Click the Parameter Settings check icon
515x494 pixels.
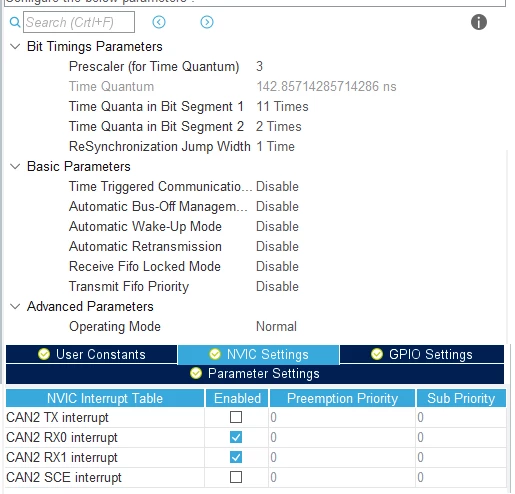point(196,373)
